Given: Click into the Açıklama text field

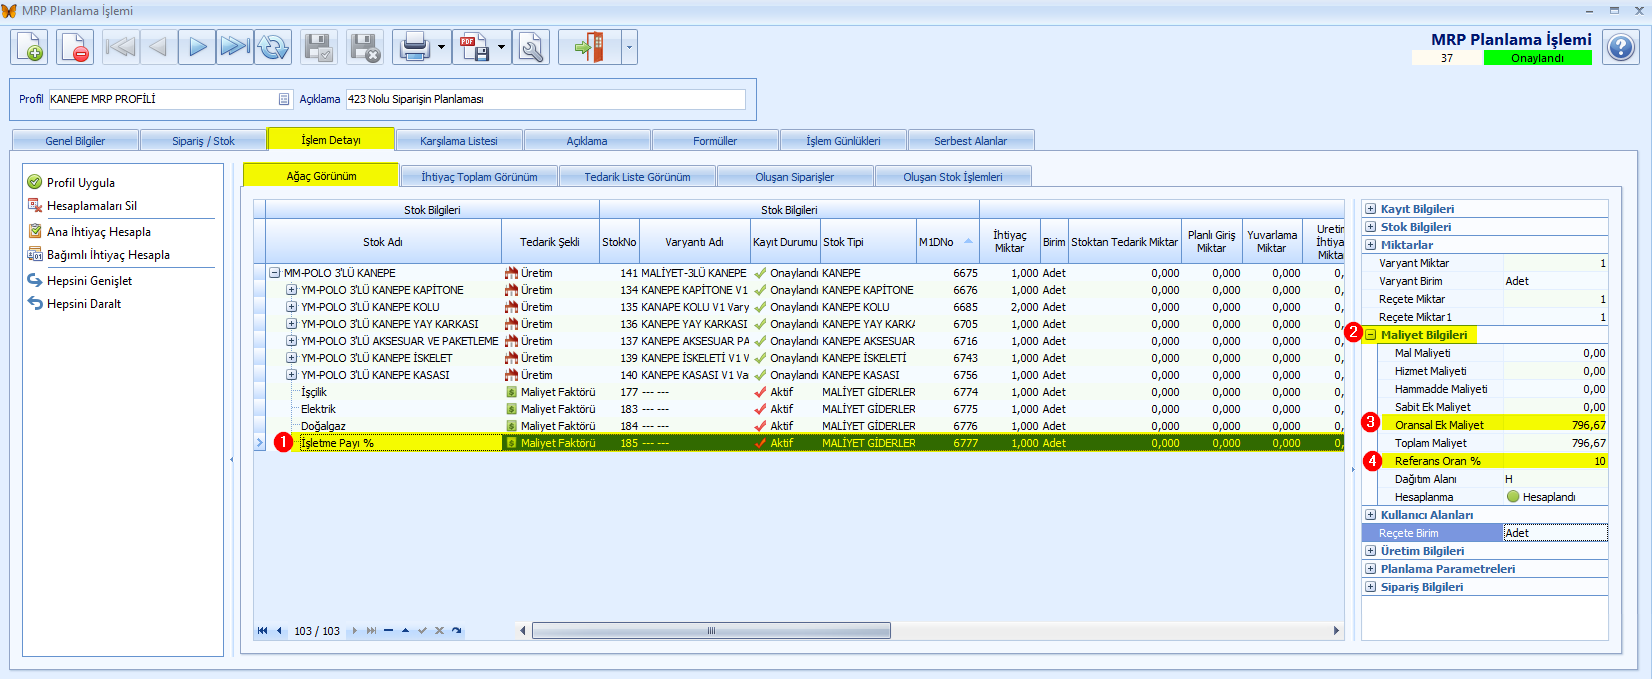Looking at the screenshot, I should click(545, 99).
